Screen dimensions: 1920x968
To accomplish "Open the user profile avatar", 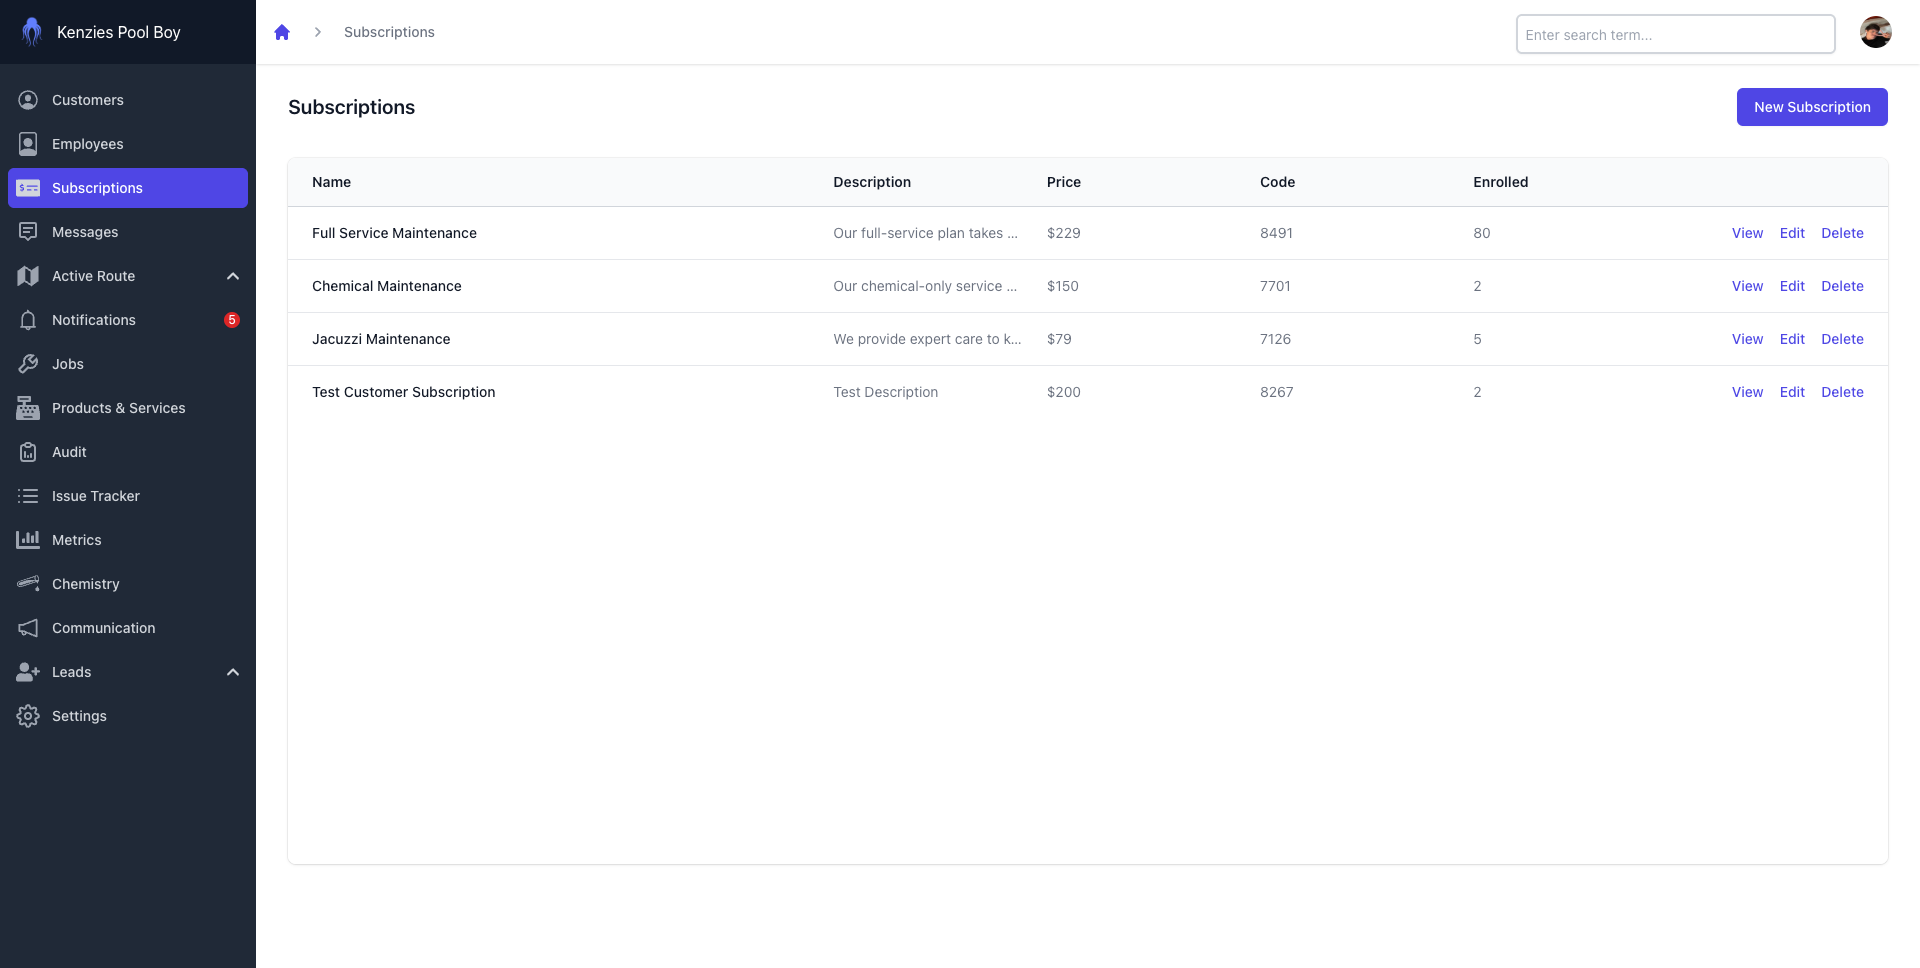I will (x=1875, y=32).
